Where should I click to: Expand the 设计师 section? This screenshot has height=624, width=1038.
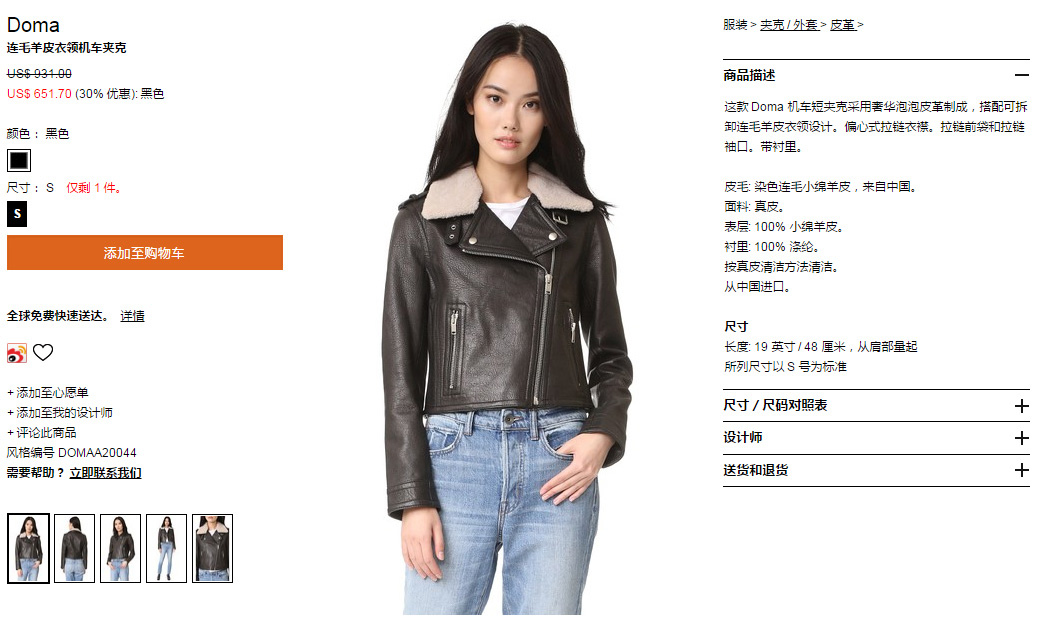[x=1021, y=438]
